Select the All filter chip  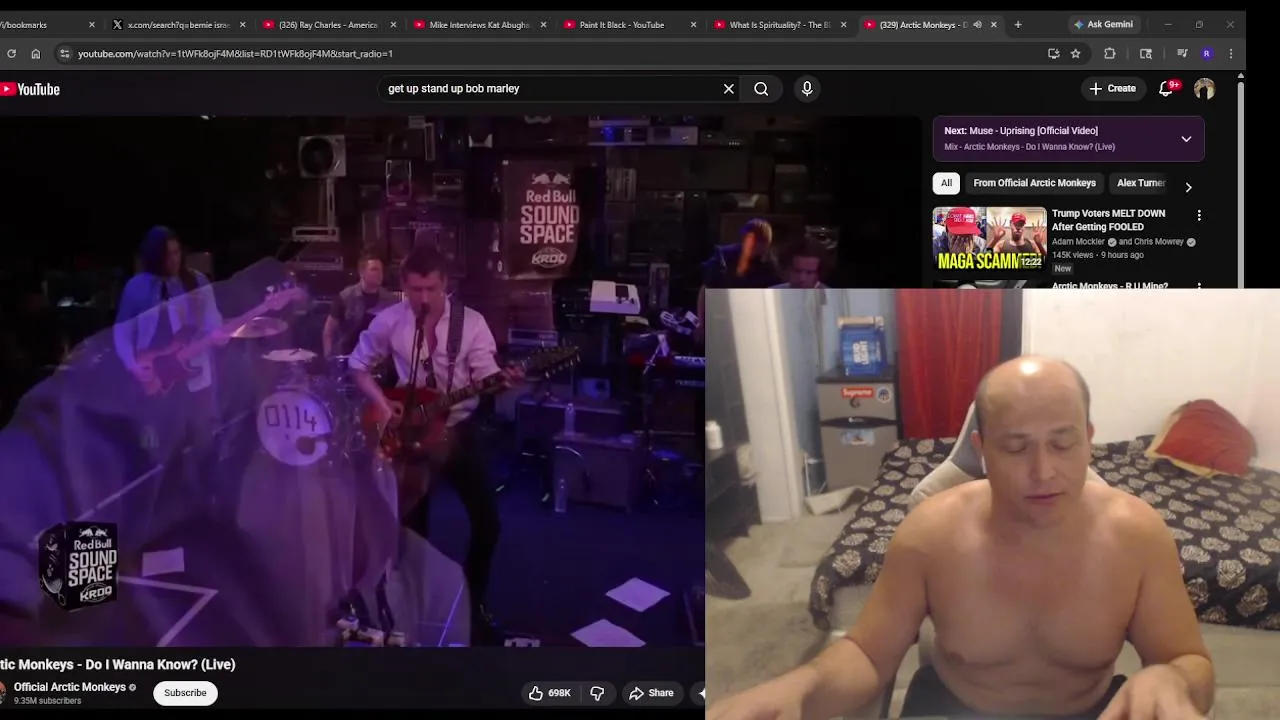pos(946,183)
